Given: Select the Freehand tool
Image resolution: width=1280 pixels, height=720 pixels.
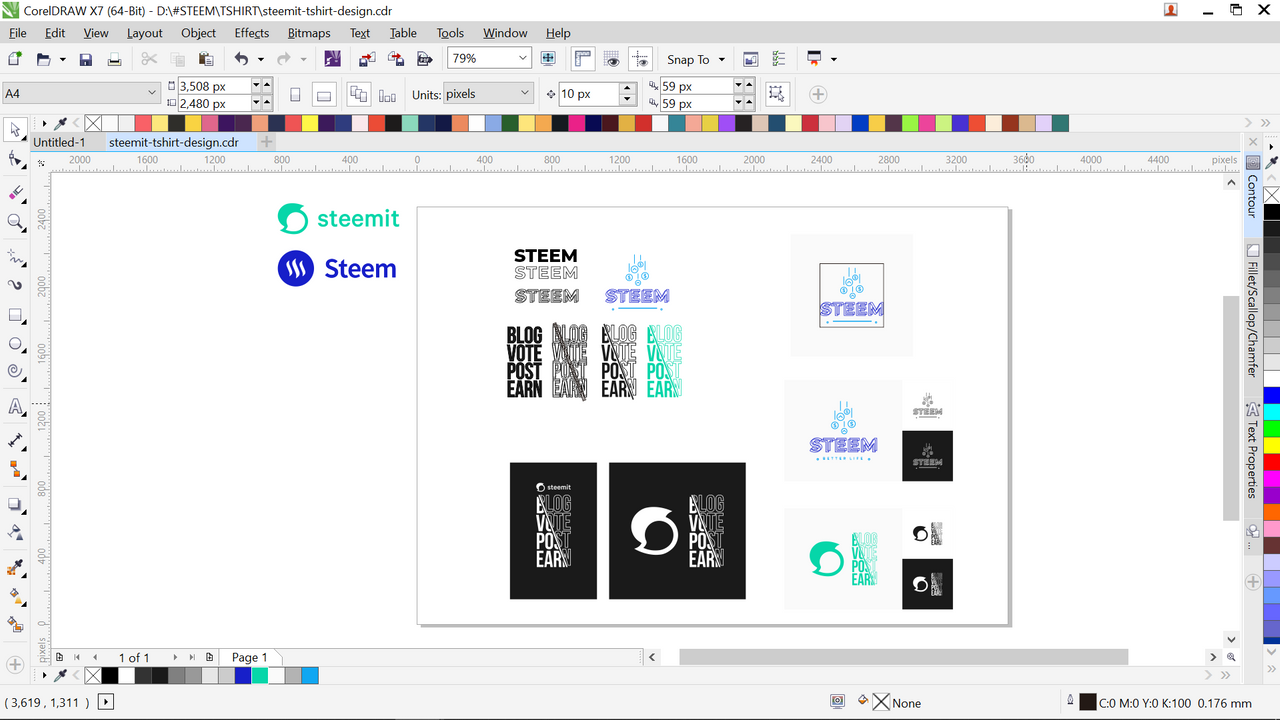Looking at the screenshot, I should tap(15, 256).
